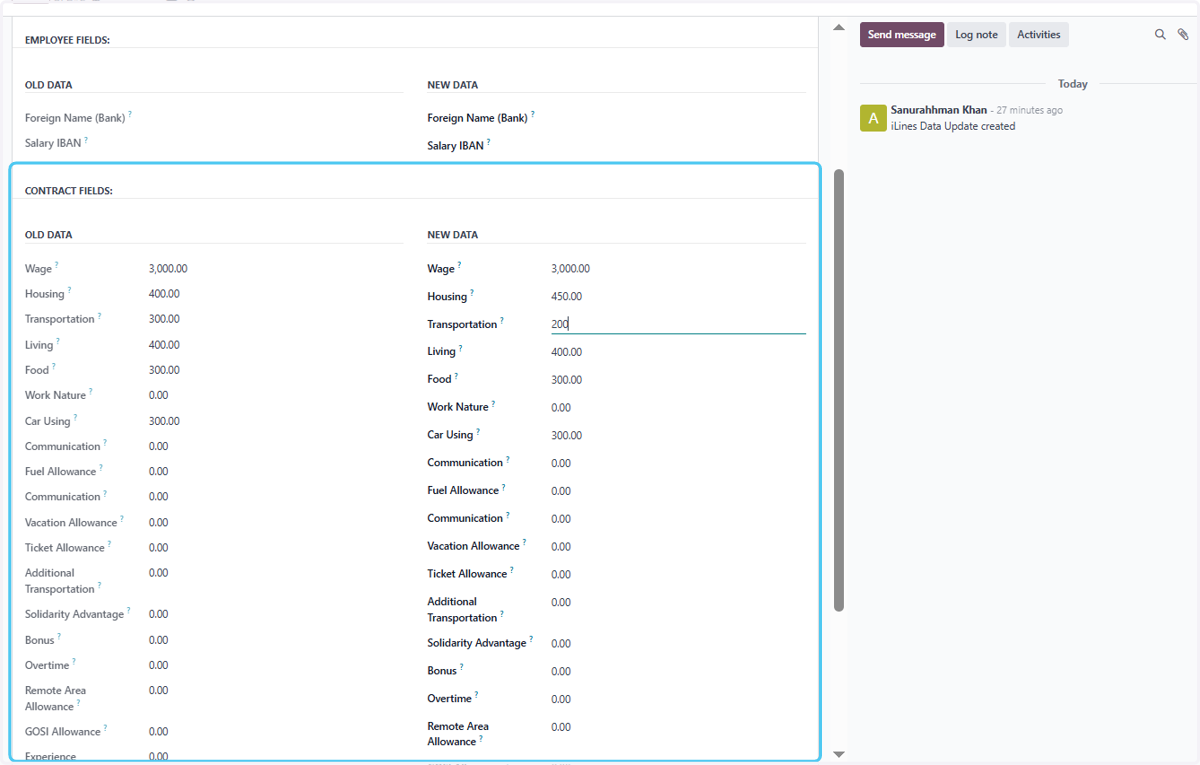The width and height of the screenshot is (1200, 765).
Task: Click the New Data Wage field 3,000.00
Action: pos(678,269)
